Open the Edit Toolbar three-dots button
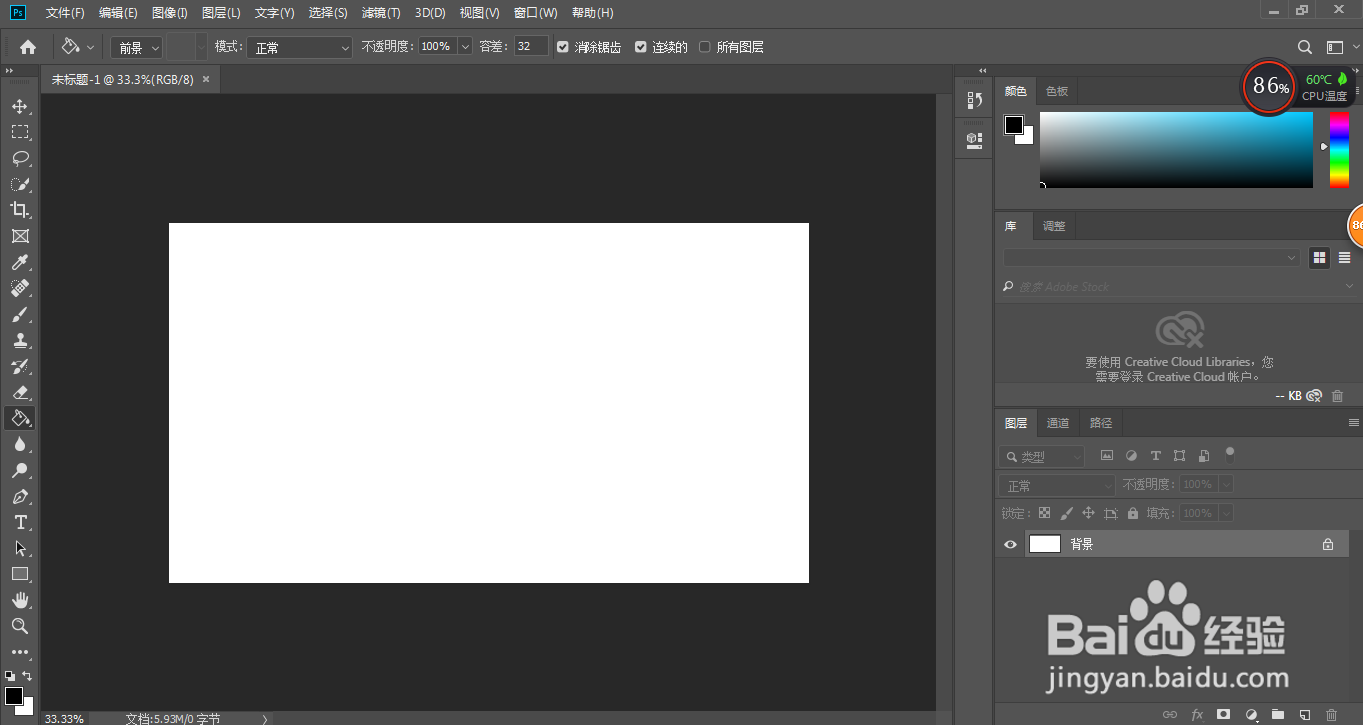This screenshot has height=725, width=1363. pyautogui.click(x=20, y=652)
